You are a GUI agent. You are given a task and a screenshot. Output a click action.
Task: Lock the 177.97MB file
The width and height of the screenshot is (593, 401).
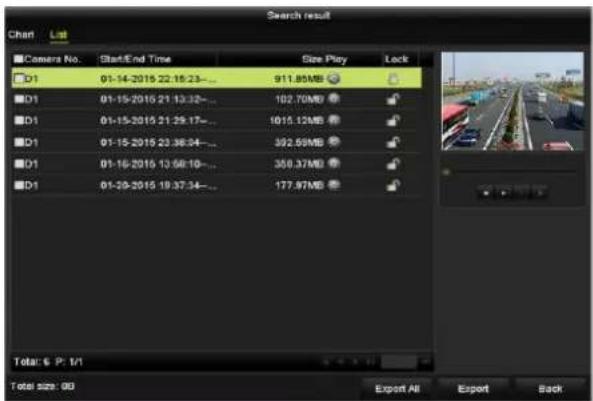pyautogui.click(x=393, y=185)
